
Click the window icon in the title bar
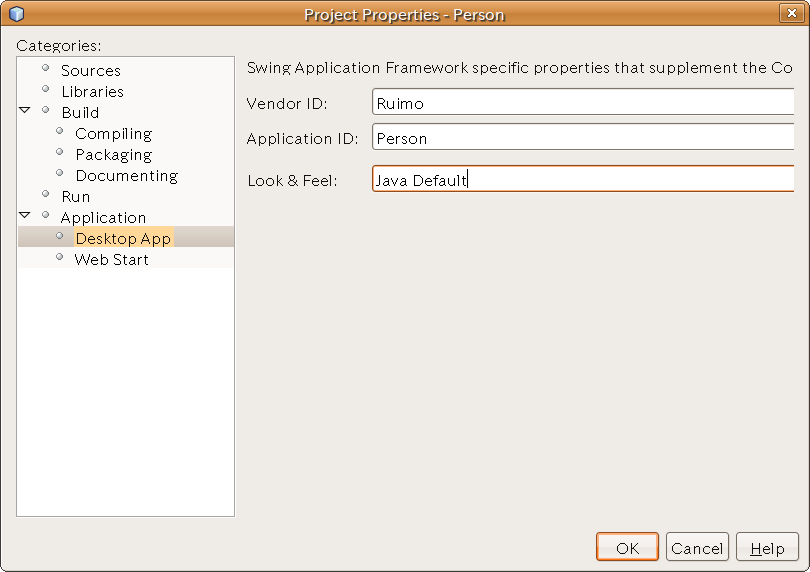pyautogui.click(x=15, y=14)
